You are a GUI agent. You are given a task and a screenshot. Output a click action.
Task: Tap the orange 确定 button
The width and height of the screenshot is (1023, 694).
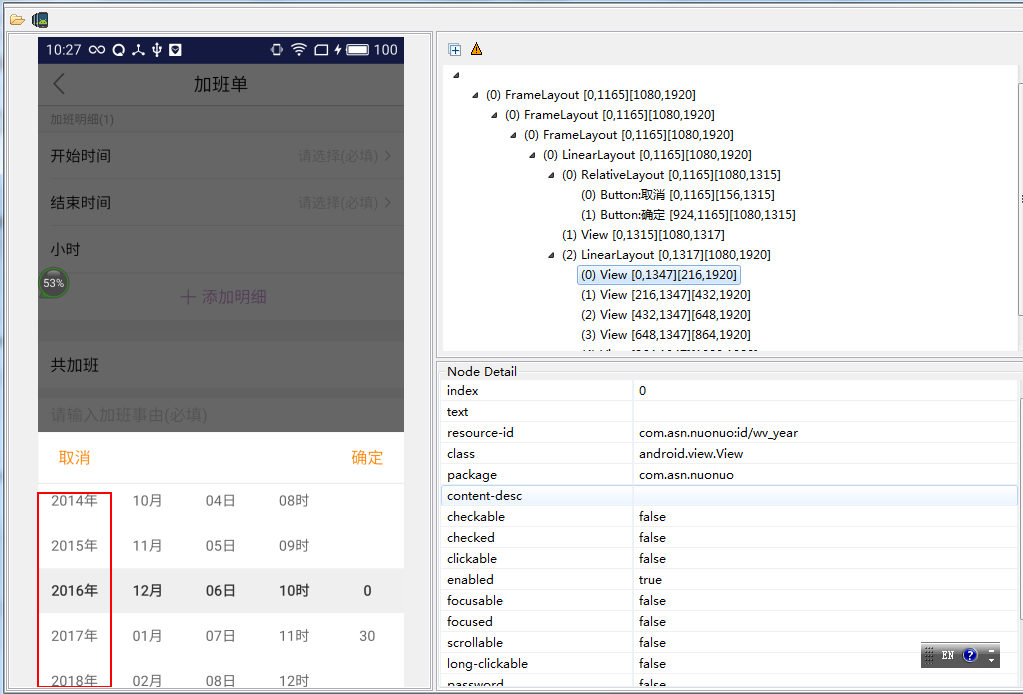point(367,457)
